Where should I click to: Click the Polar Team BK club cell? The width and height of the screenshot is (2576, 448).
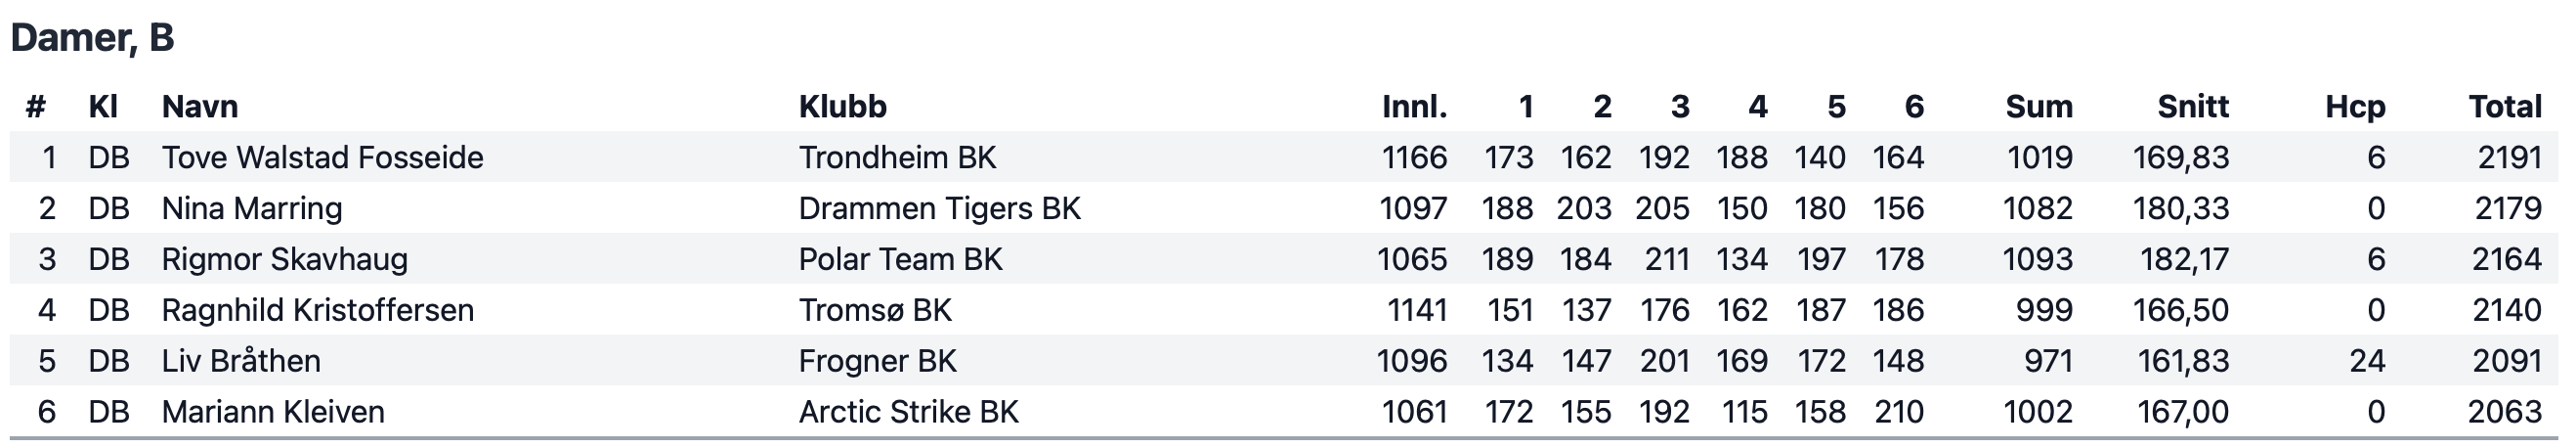tap(900, 260)
